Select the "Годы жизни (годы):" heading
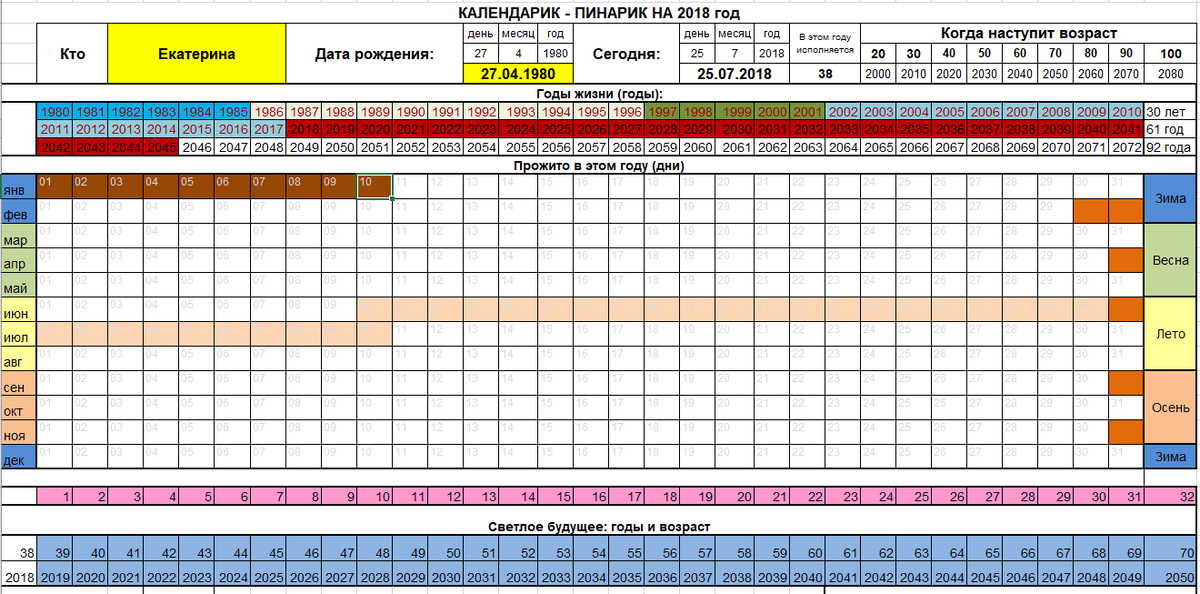 597,94
